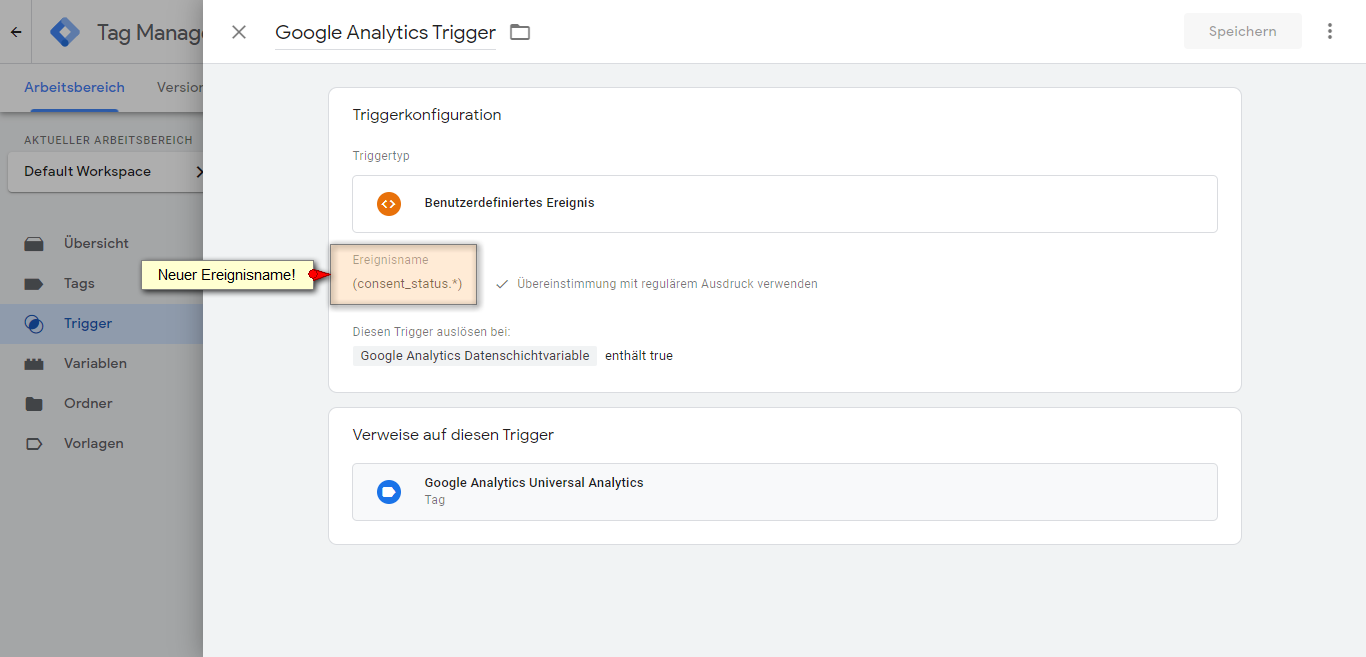Select the Google Analytics Datenschichtvariable condition chip

[475, 356]
